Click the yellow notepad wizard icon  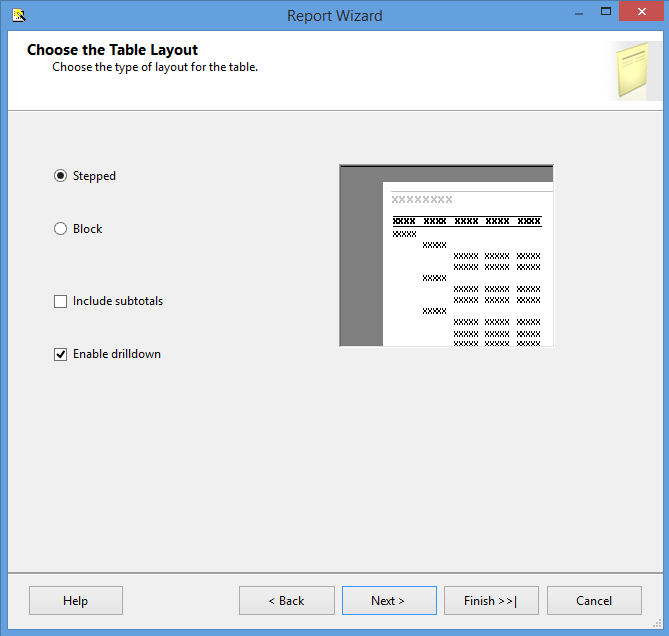(x=633, y=71)
